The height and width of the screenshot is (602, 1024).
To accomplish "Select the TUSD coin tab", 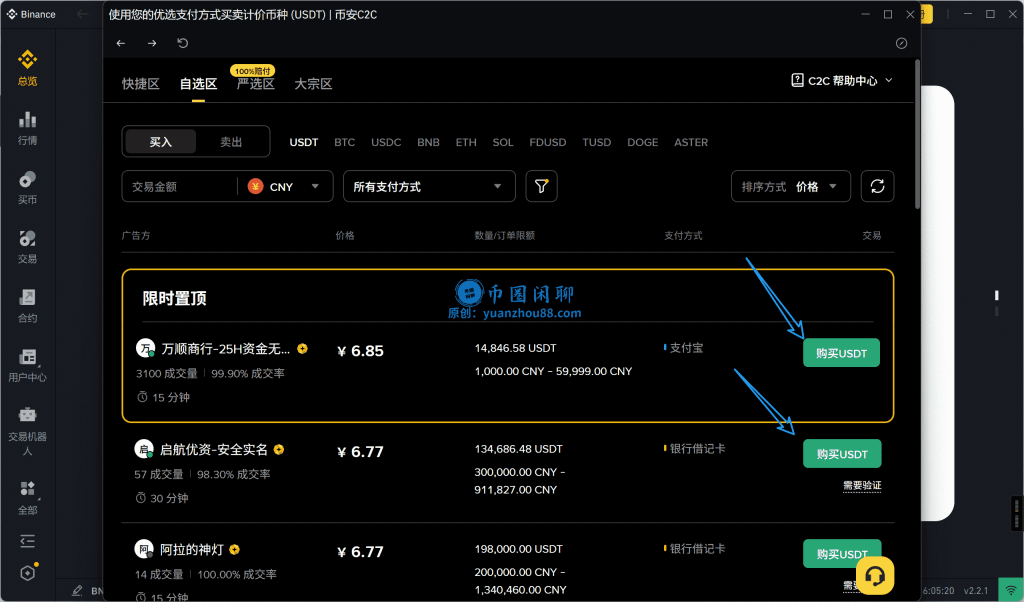I will pyautogui.click(x=597, y=142).
